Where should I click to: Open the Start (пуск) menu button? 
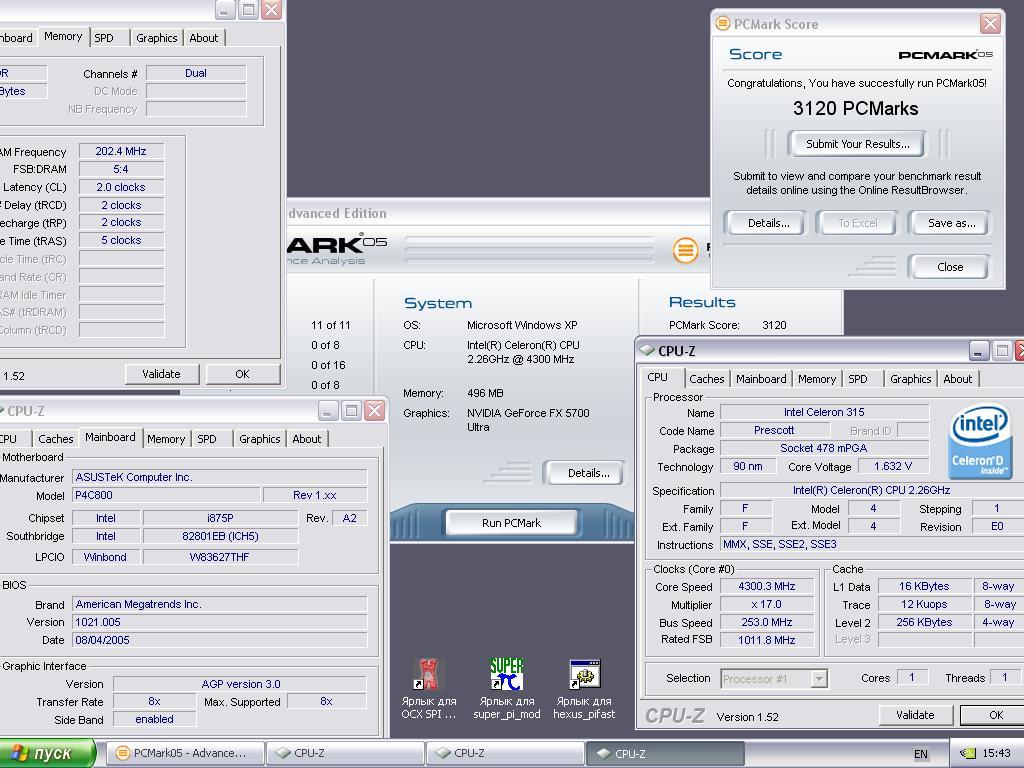[x=48, y=753]
